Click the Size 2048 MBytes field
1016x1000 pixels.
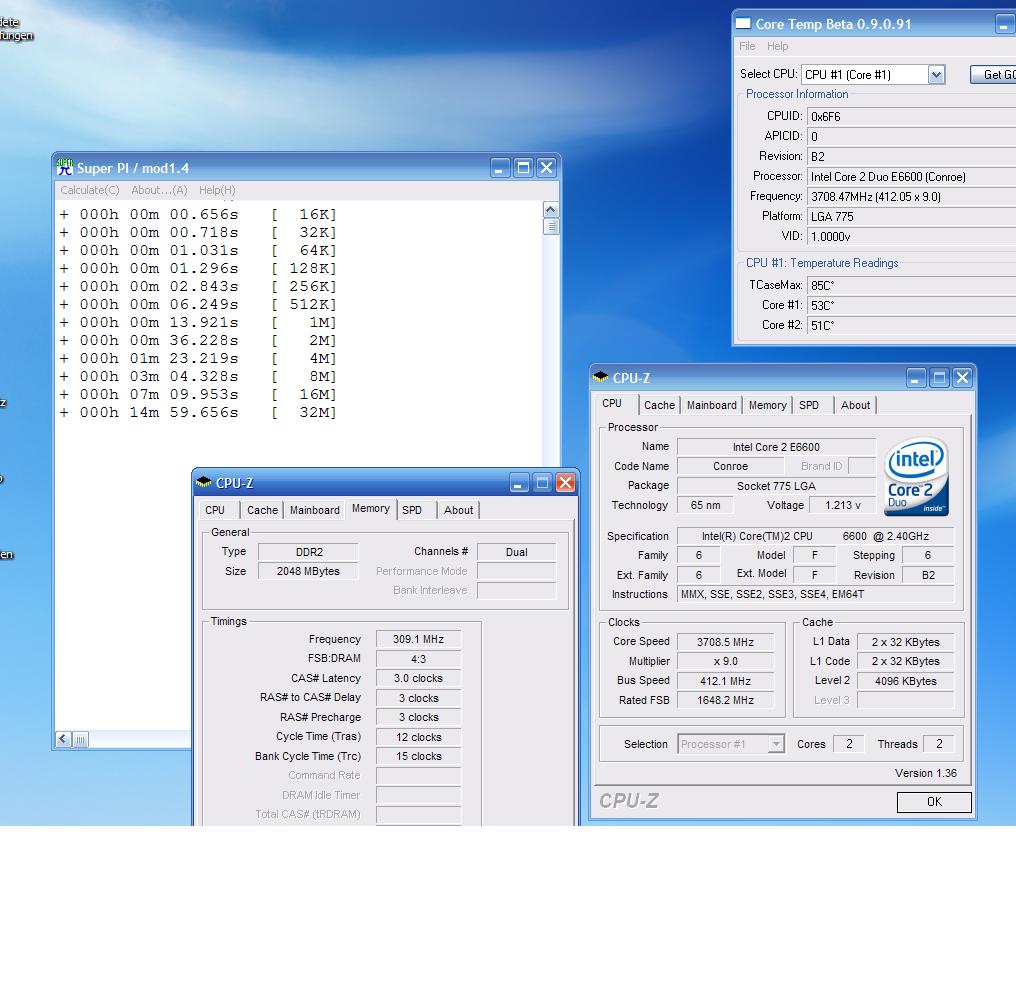(308, 571)
